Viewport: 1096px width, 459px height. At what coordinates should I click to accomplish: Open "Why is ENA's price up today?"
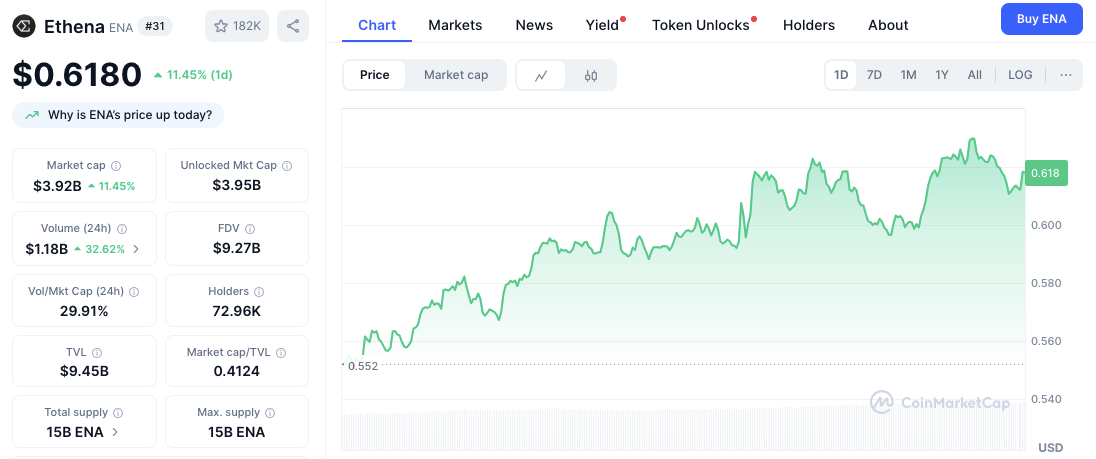click(x=119, y=115)
